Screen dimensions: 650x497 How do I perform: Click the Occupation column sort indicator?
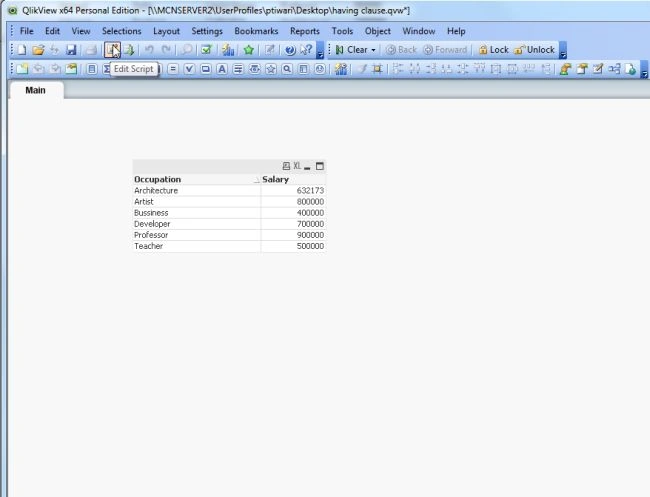[257, 180]
